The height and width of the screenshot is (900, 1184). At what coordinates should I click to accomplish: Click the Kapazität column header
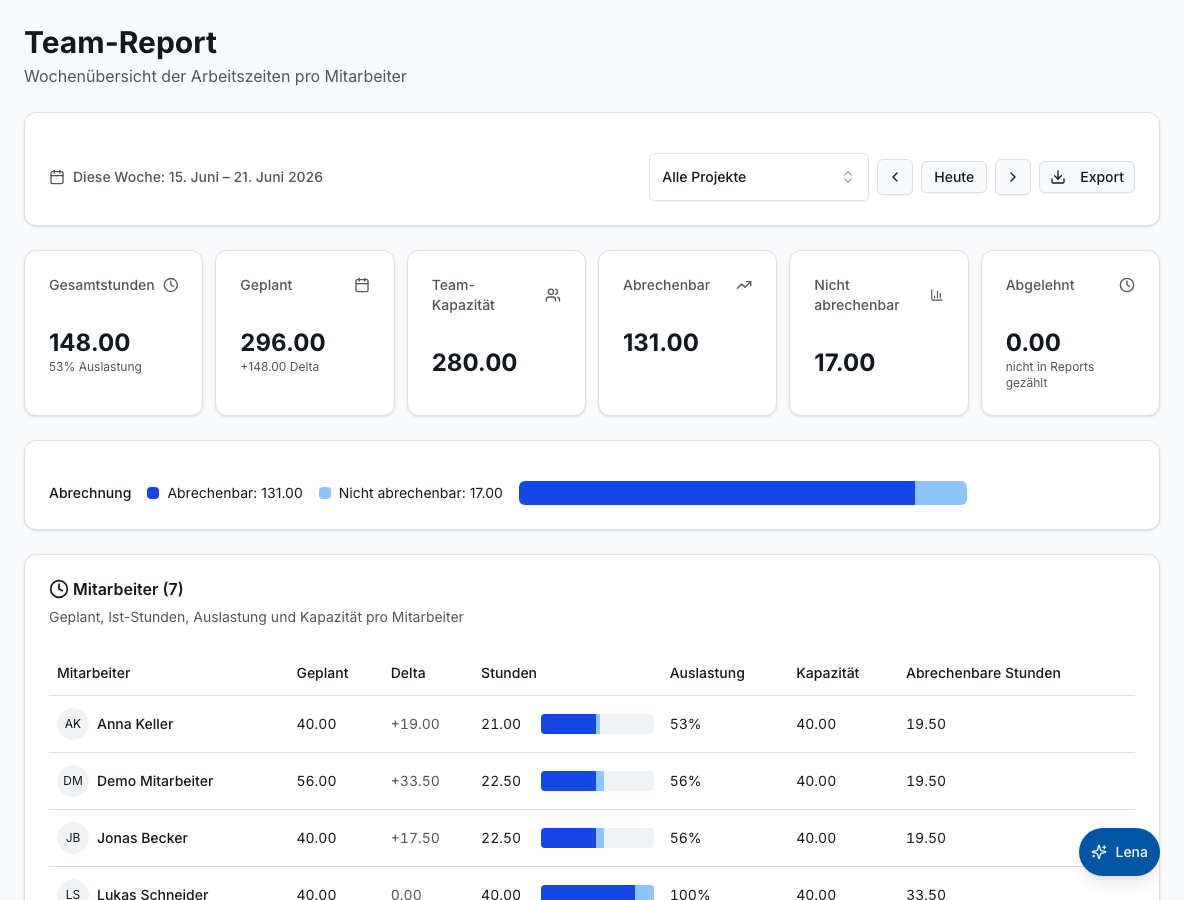[x=828, y=673]
